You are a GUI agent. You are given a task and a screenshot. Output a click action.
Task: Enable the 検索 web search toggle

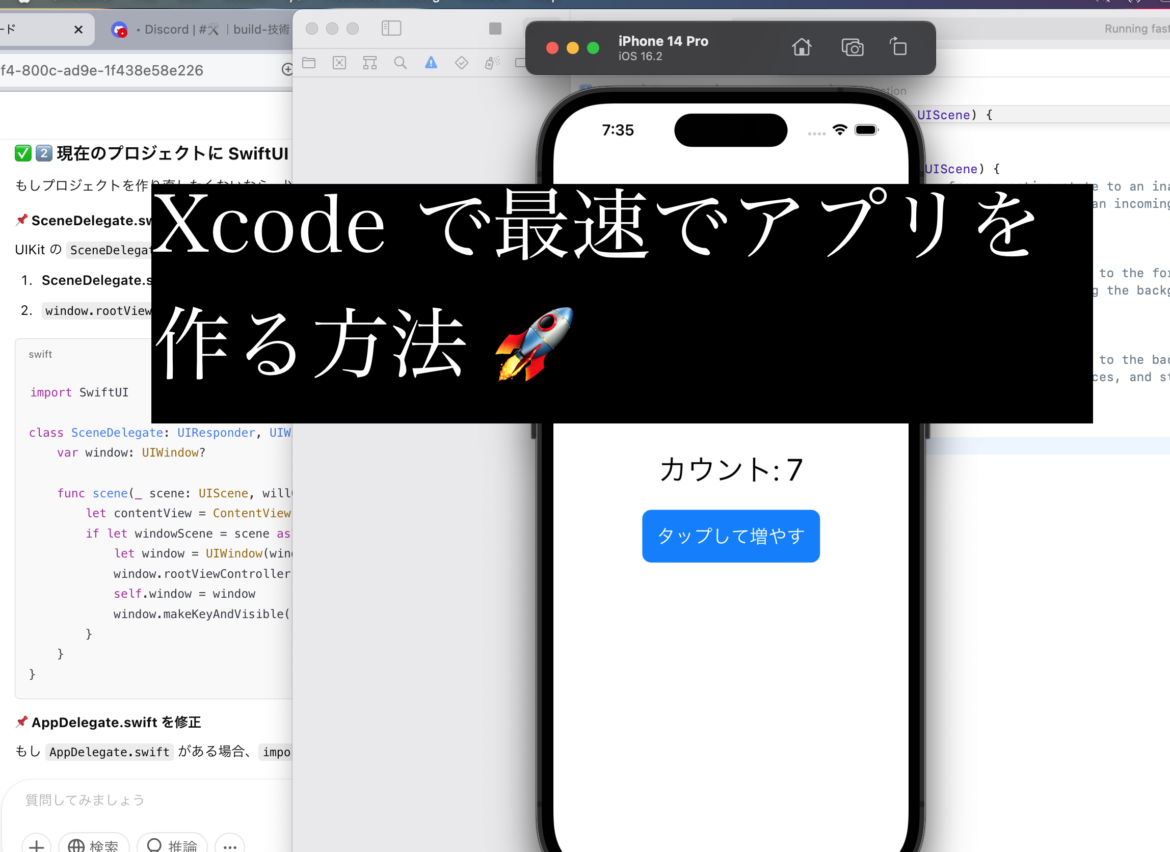point(93,846)
